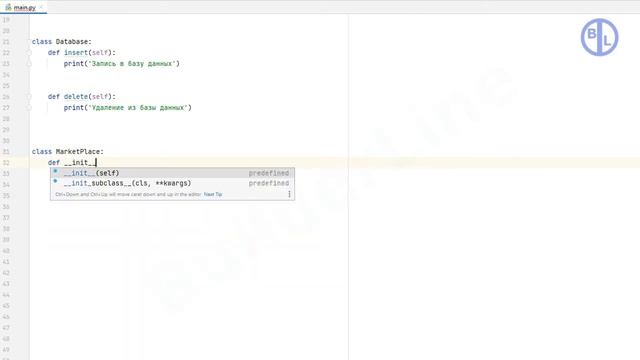This screenshot has width=640, height=360.
Task: Click the Ctrl+Down caret tip text in popup
Action: pyautogui.click(x=128, y=194)
